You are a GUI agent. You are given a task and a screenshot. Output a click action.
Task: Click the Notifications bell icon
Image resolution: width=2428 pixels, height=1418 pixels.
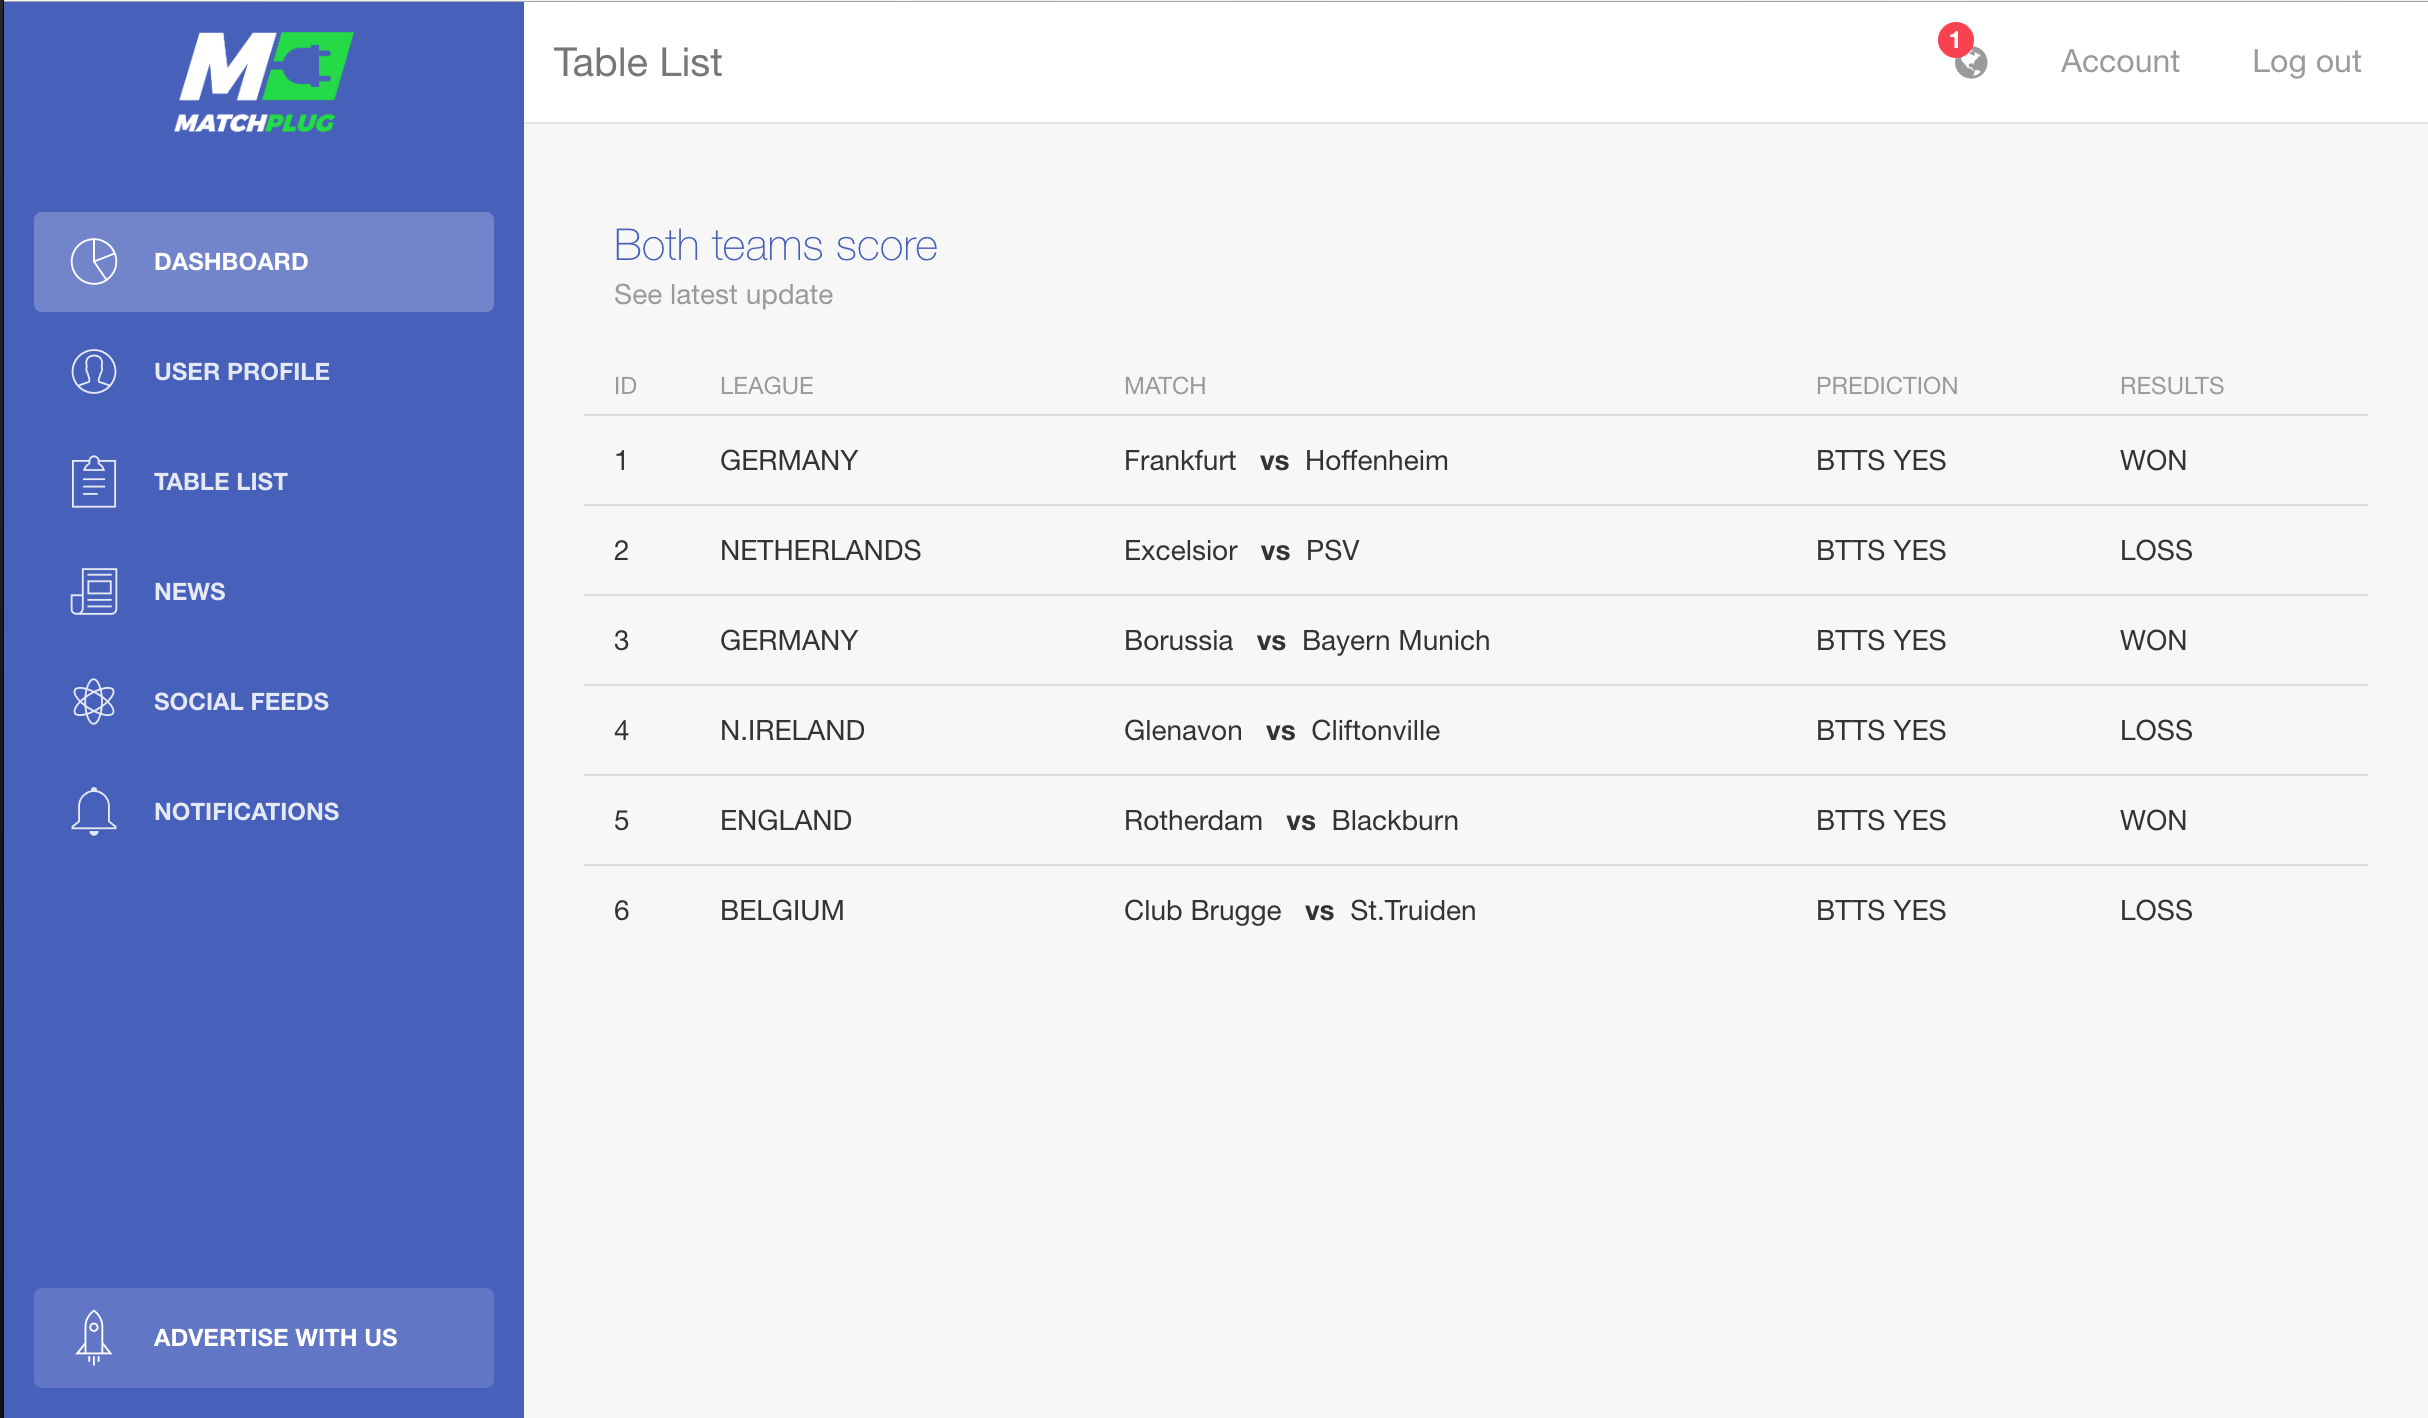click(94, 811)
